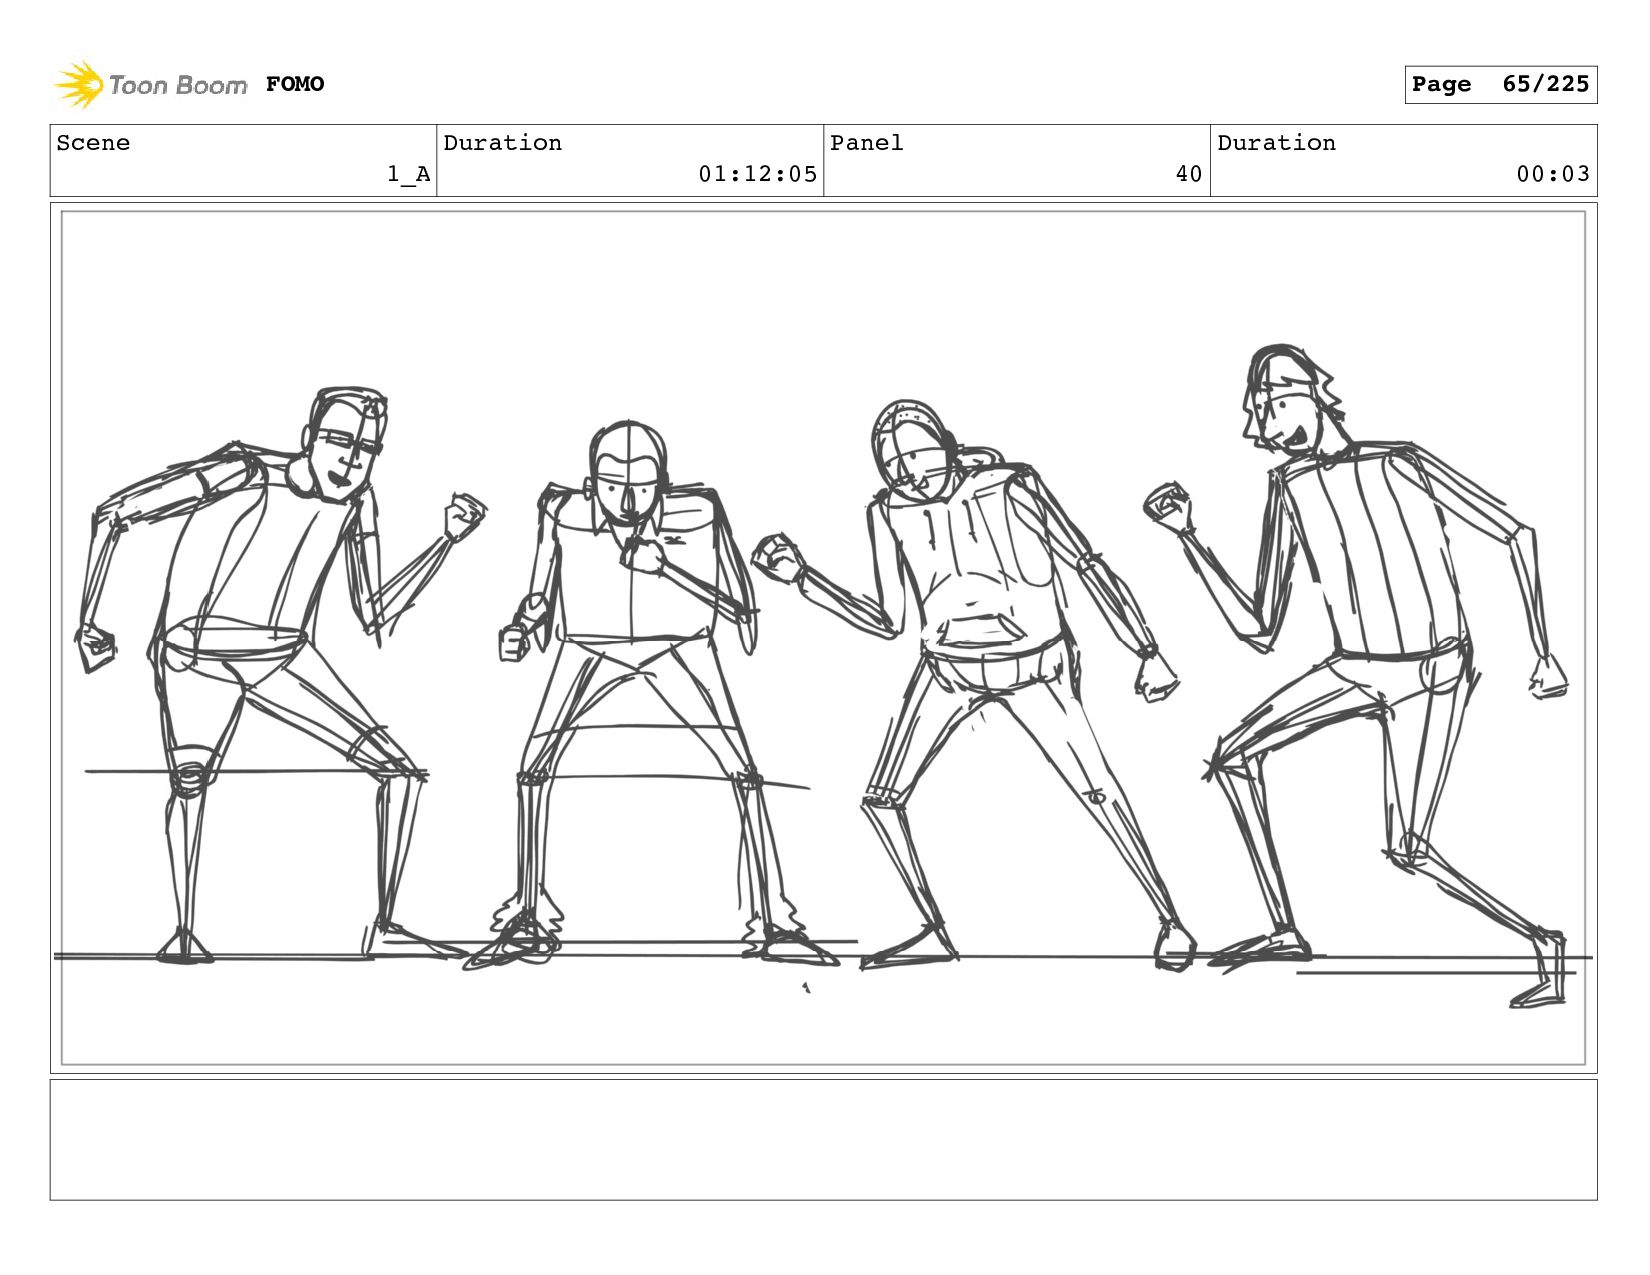
Task: Click the panel duration 00:03
Action: tap(1553, 174)
